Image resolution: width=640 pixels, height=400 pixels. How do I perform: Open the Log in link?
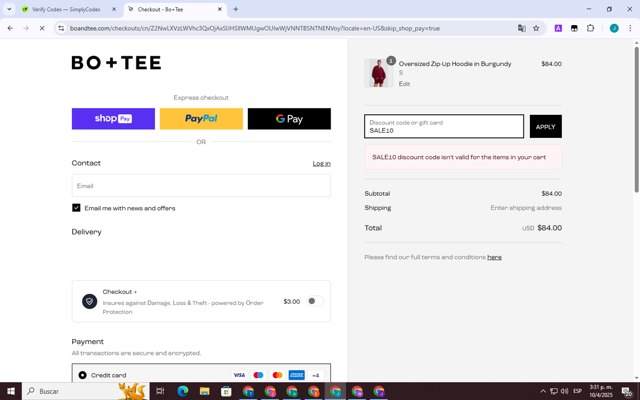pyautogui.click(x=321, y=163)
